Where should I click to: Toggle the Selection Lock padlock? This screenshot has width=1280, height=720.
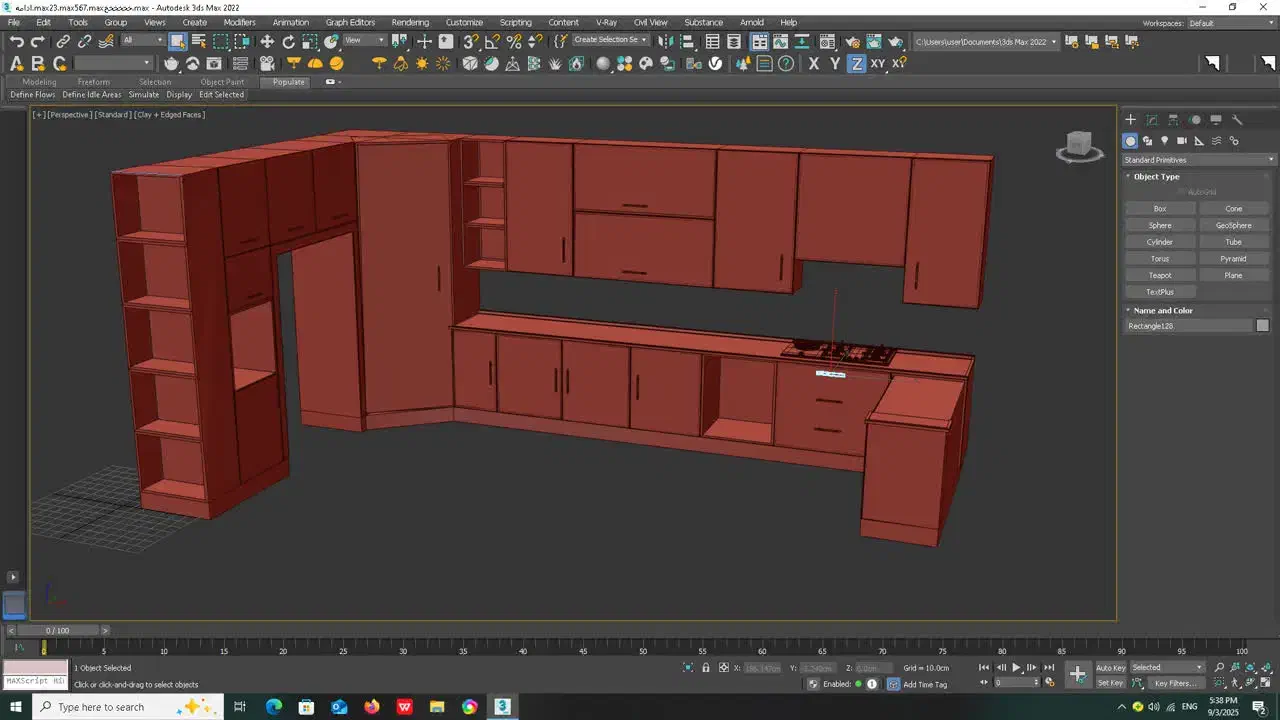[706, 667]
